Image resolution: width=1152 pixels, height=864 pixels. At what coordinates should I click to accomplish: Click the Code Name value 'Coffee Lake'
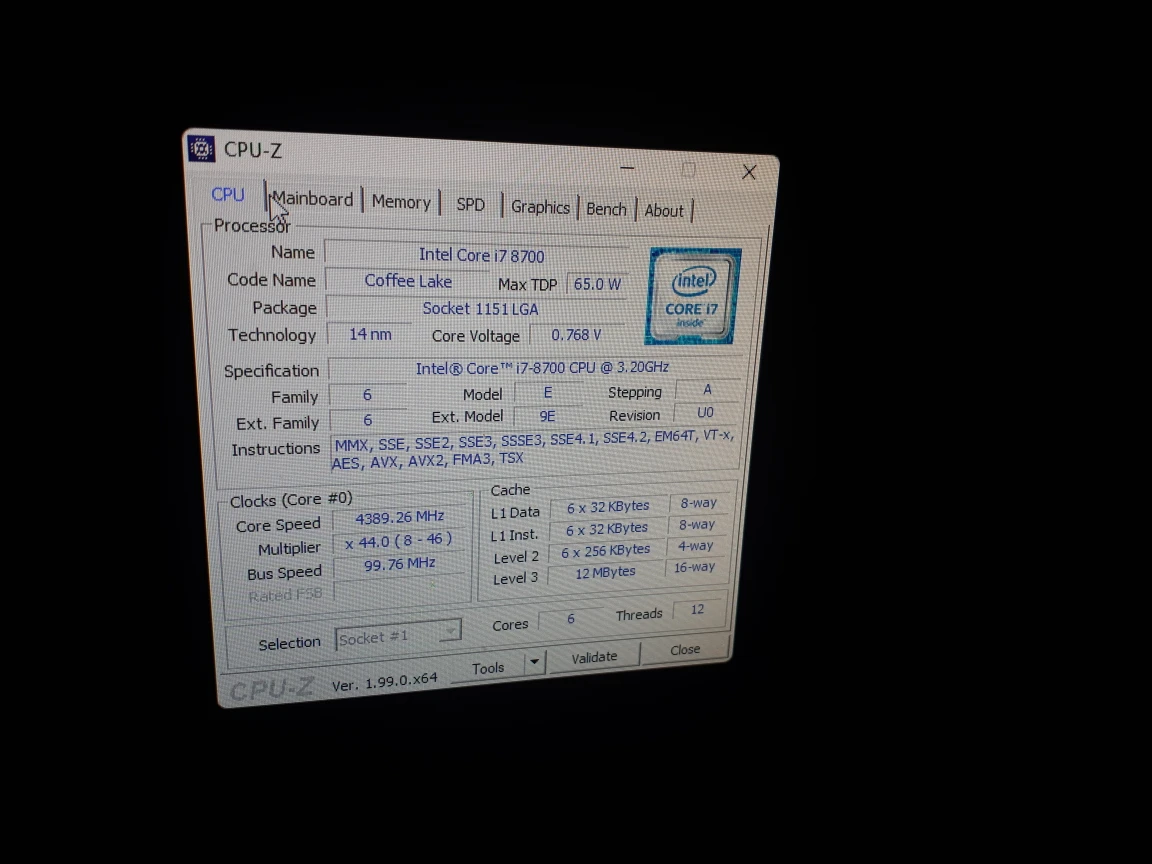tap(408, 281)
